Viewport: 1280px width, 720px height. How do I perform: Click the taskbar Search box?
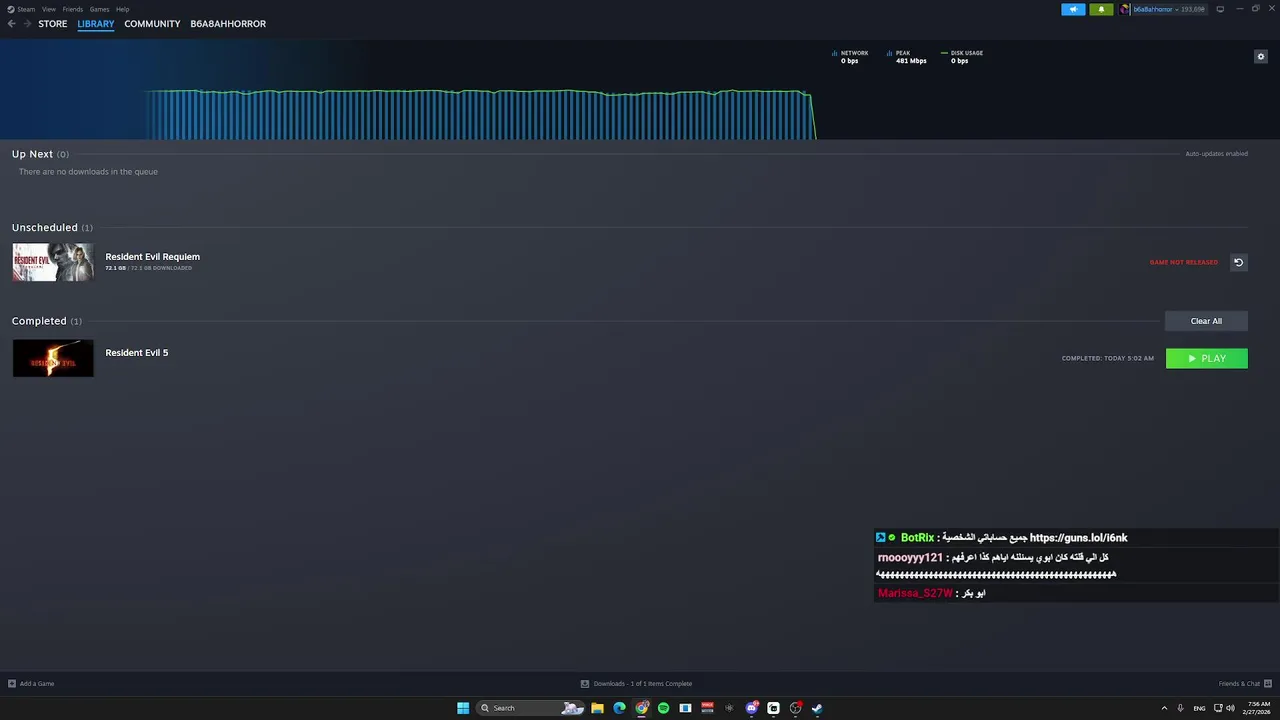(x=530, y=708)
